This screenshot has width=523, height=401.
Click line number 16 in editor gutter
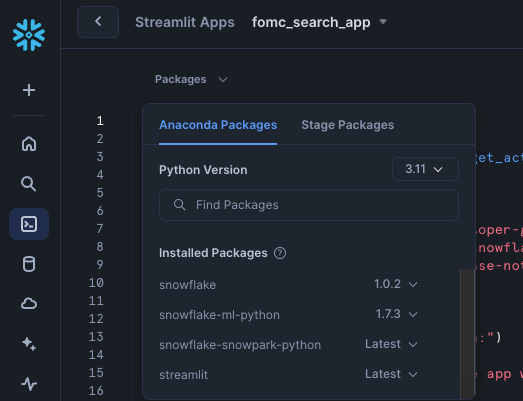tap(96, 391)
